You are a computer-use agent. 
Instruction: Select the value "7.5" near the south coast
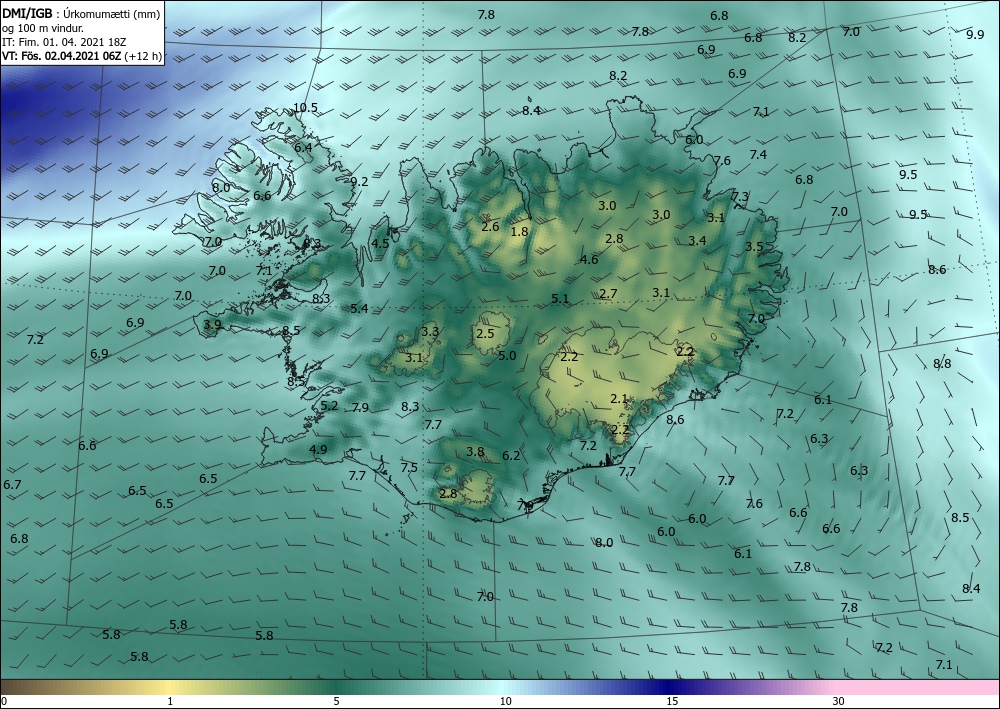[x=409, y=467]
